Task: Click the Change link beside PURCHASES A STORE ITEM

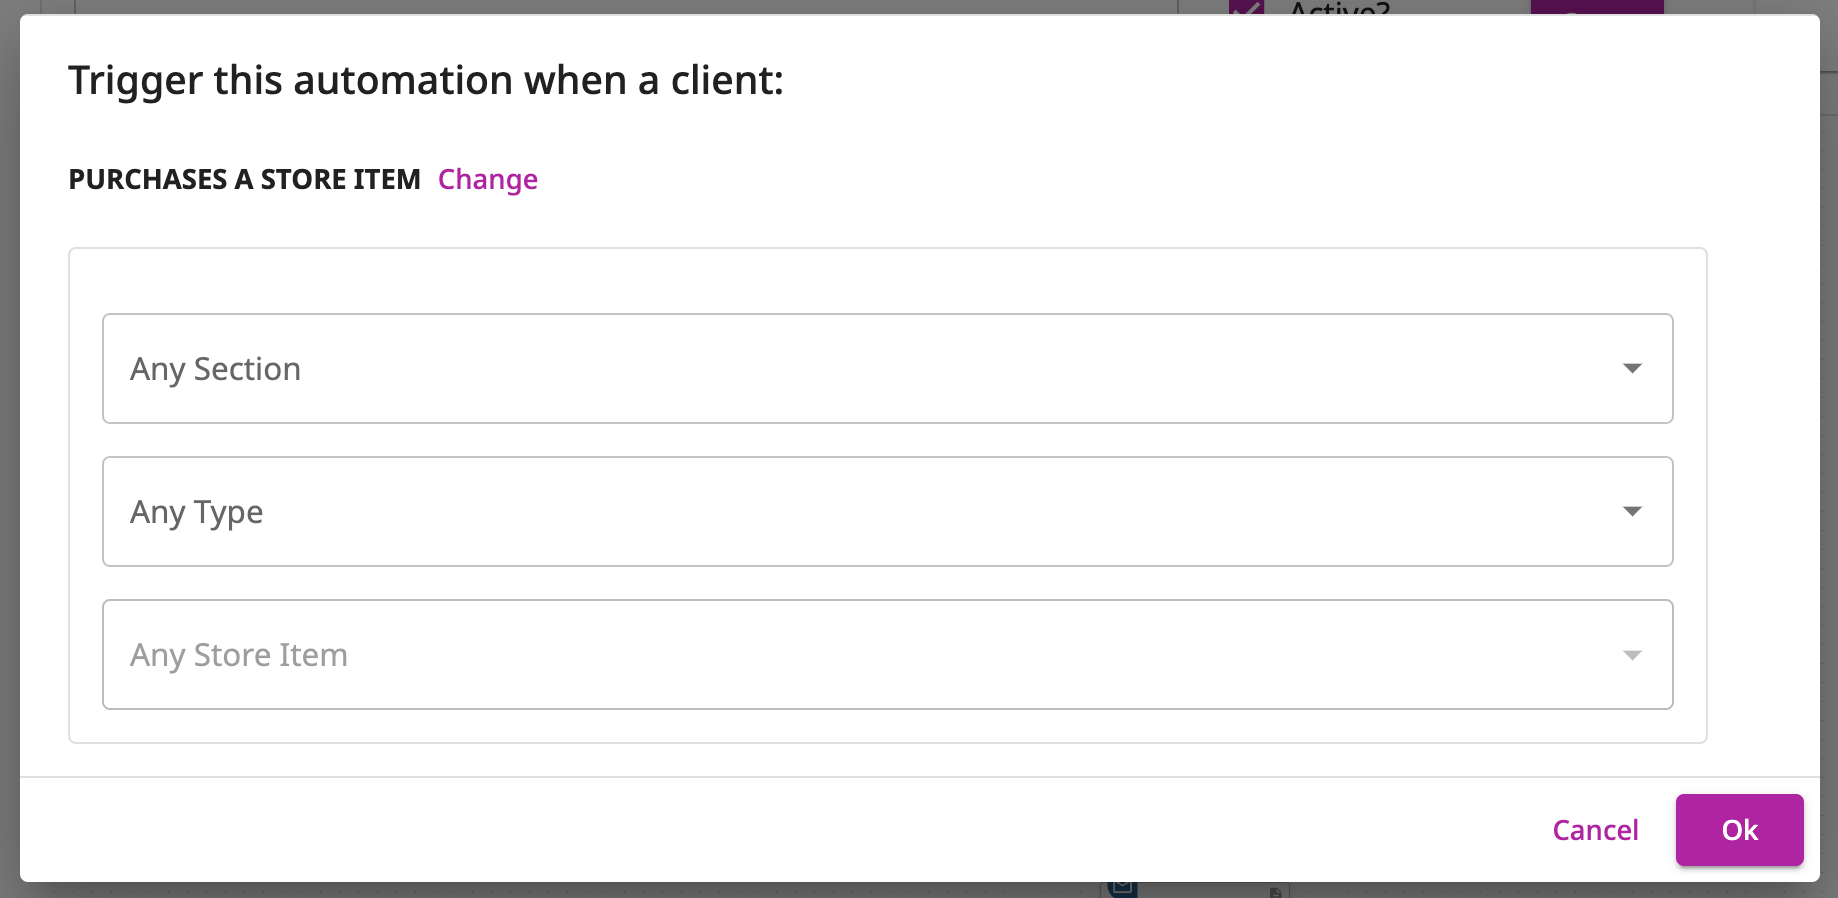Action: click(x=487, y=179)
